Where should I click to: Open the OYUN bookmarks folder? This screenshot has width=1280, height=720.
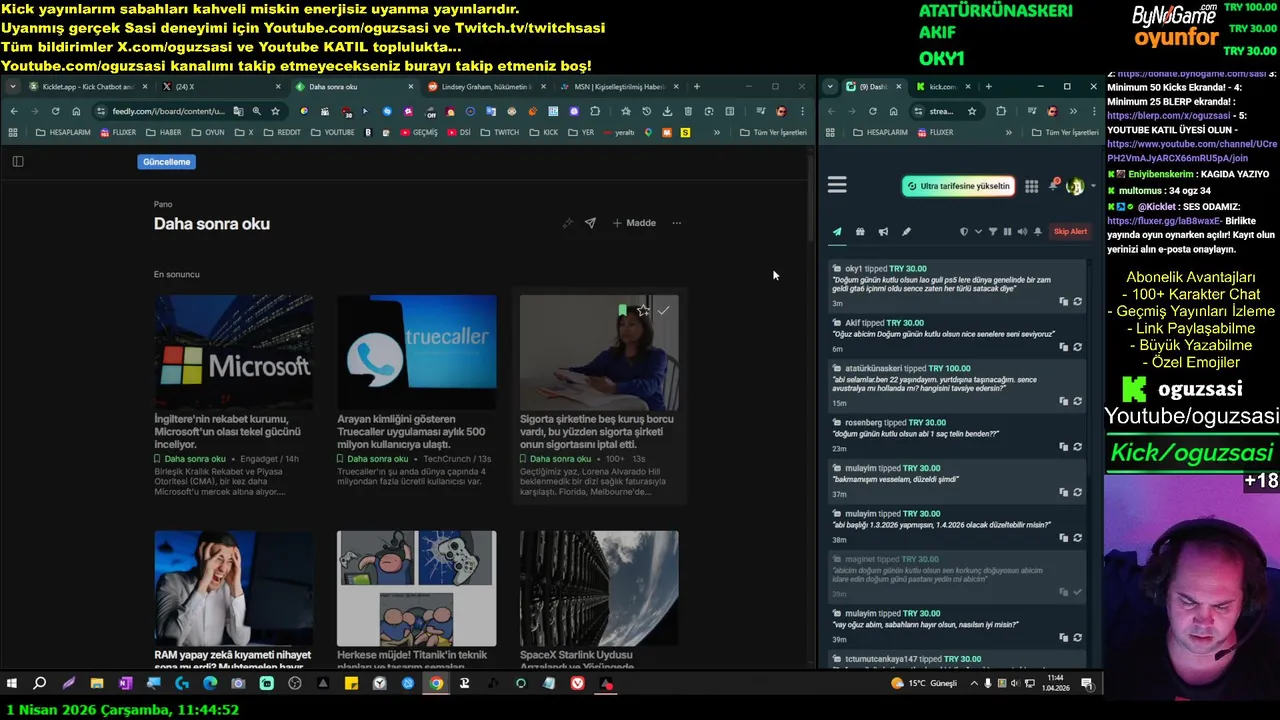tap(207, 132)
